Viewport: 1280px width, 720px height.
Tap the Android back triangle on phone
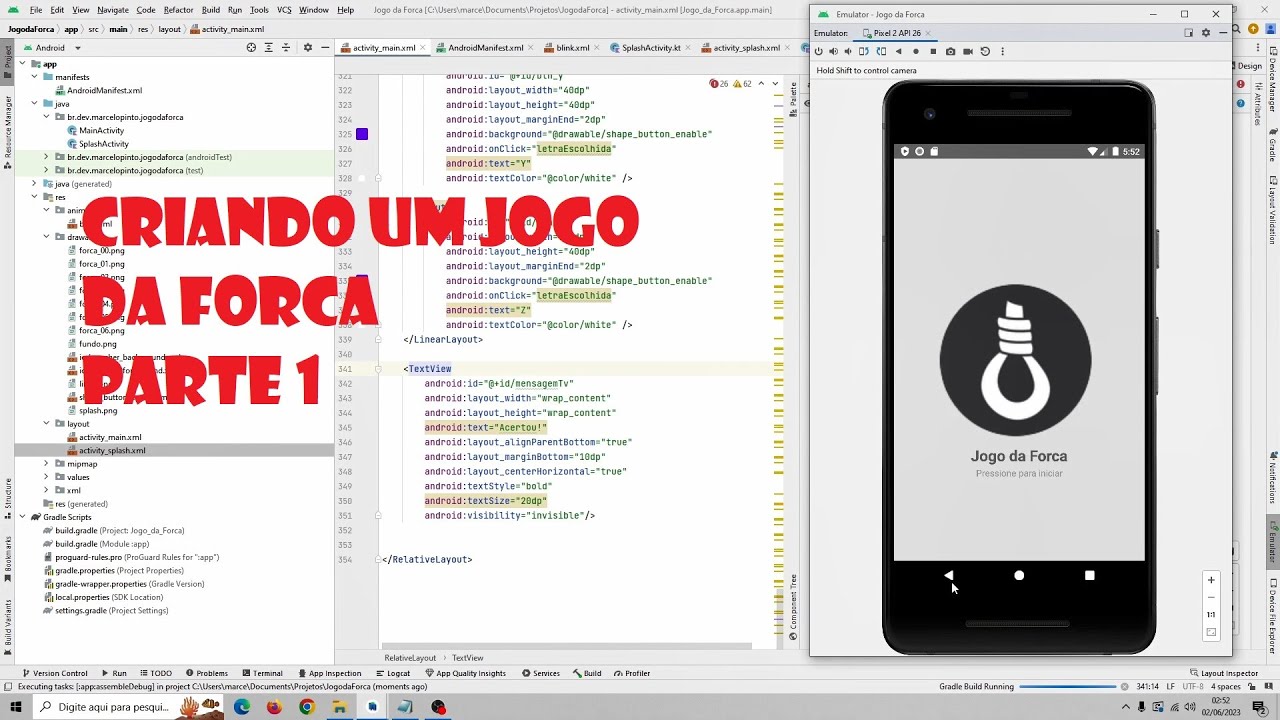coord(949,575)
